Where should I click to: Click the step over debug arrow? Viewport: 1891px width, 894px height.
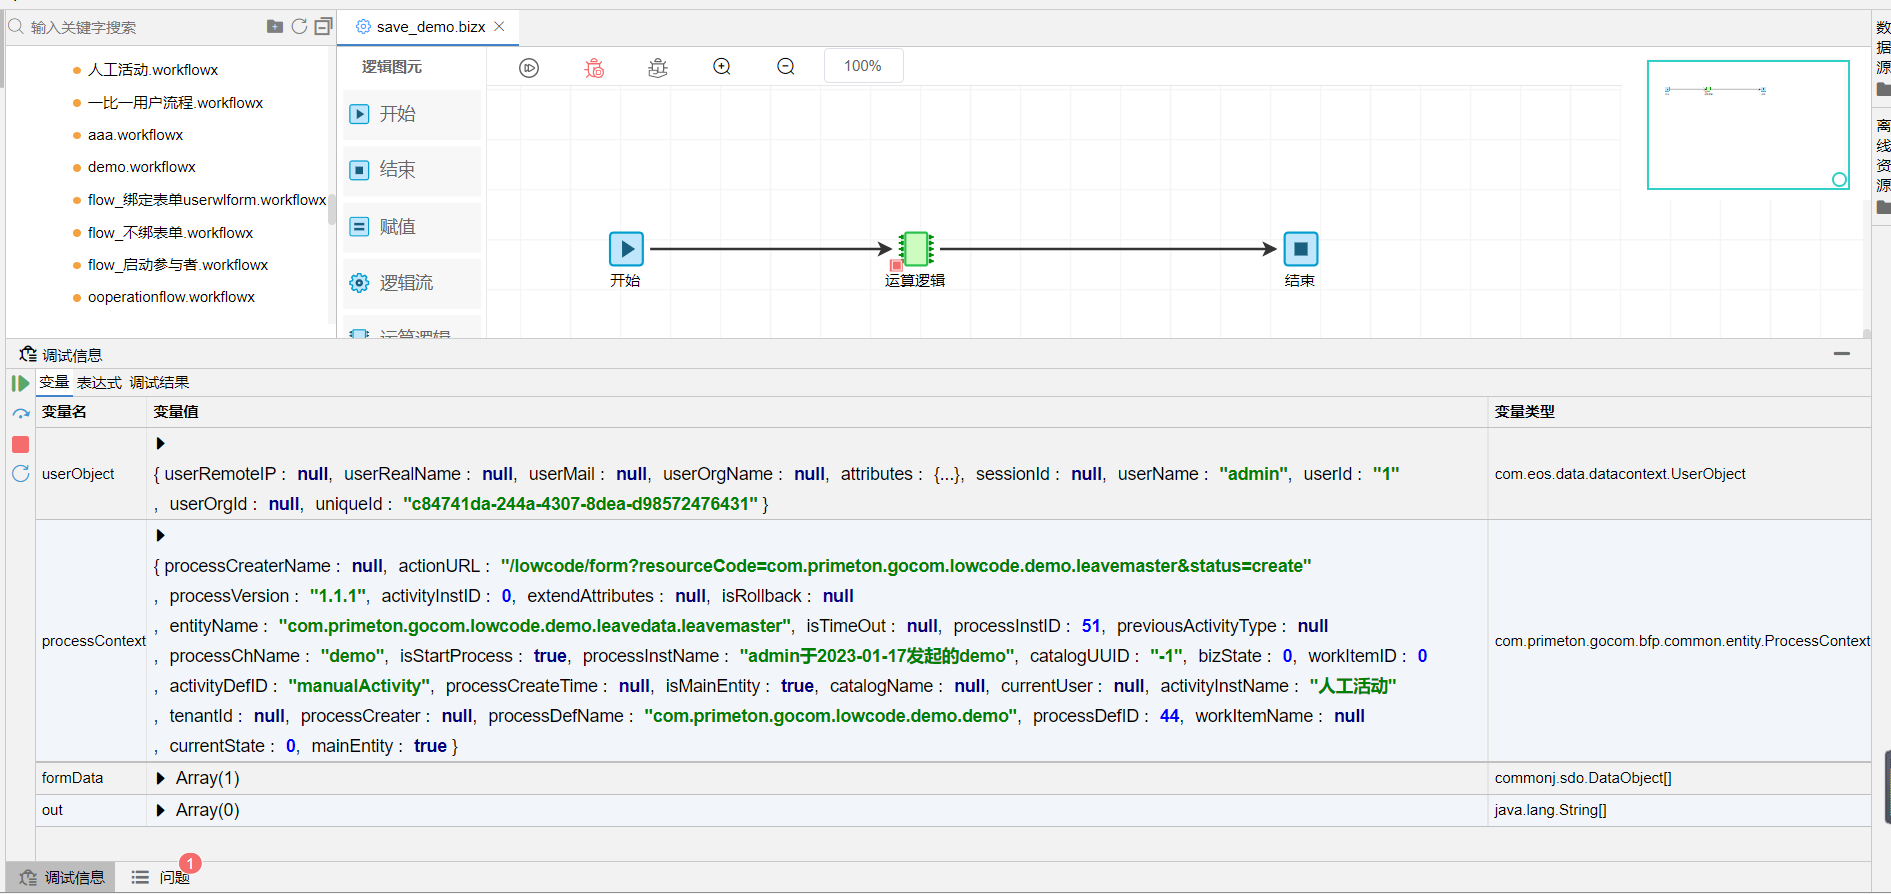click(x=20, y=413)
